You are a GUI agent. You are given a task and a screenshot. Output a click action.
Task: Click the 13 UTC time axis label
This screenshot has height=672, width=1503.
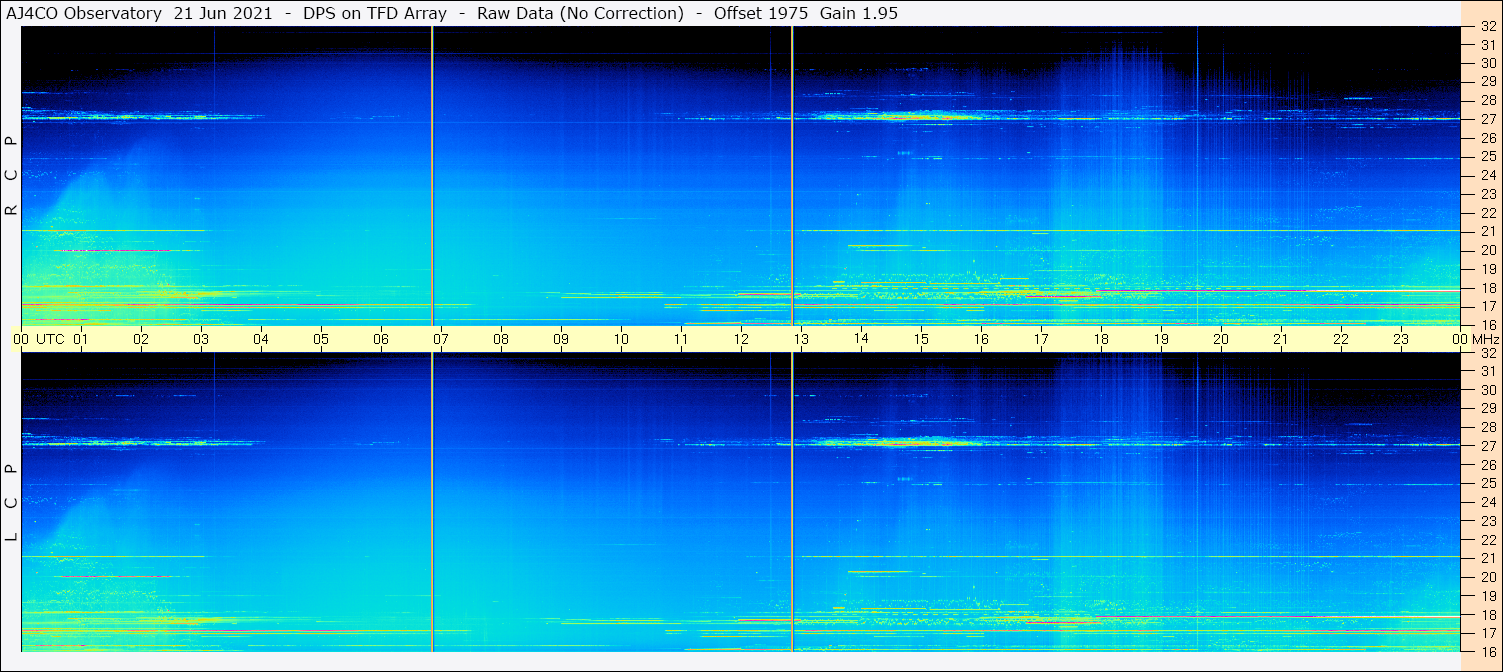pyautogui.click(x=801, y=339)
